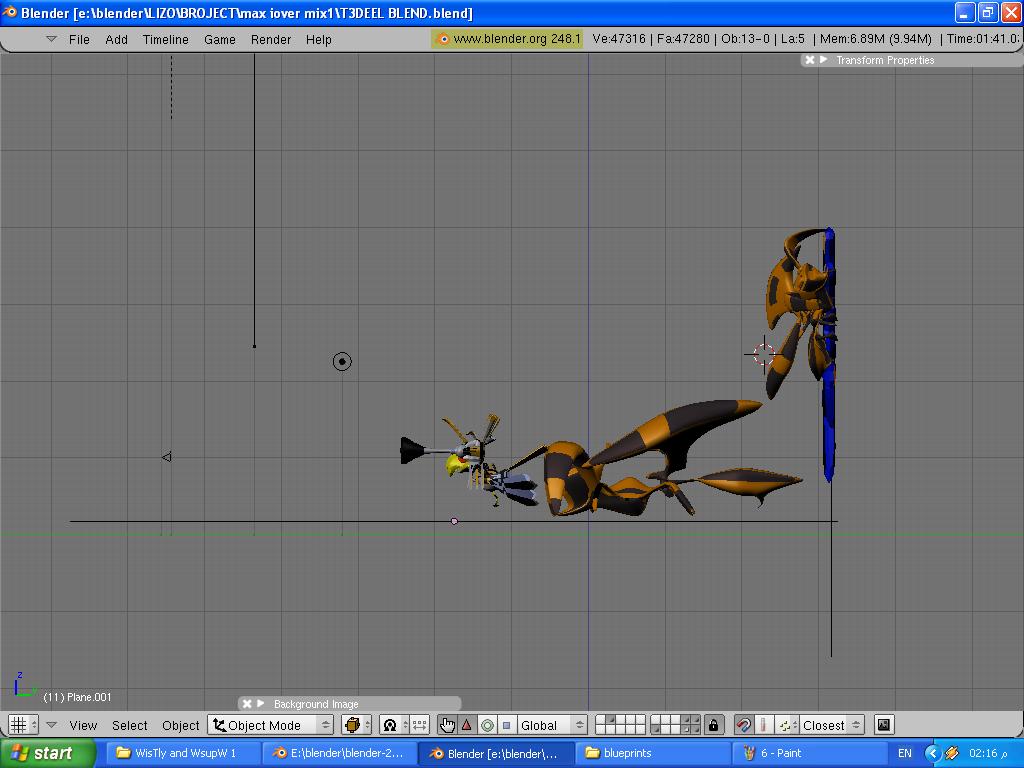Expand hidden system tray icons arrow

coord(933,754)
